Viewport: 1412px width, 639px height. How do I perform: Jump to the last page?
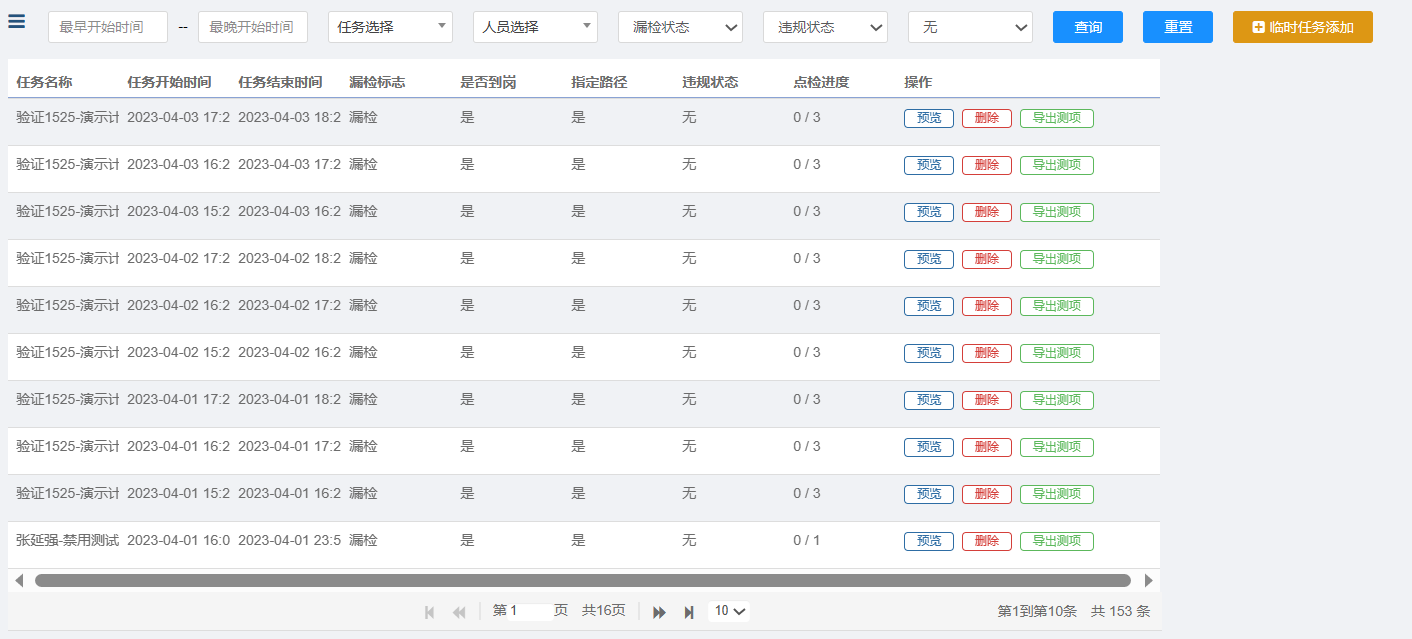tap(689, 612)
